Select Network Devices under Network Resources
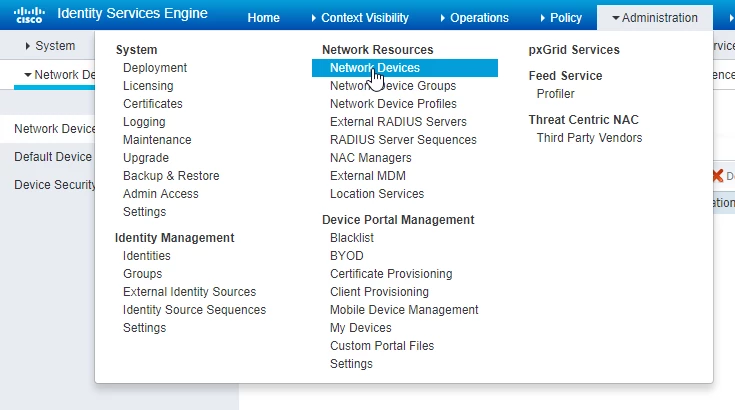735x410 pixels. point(405,68)
